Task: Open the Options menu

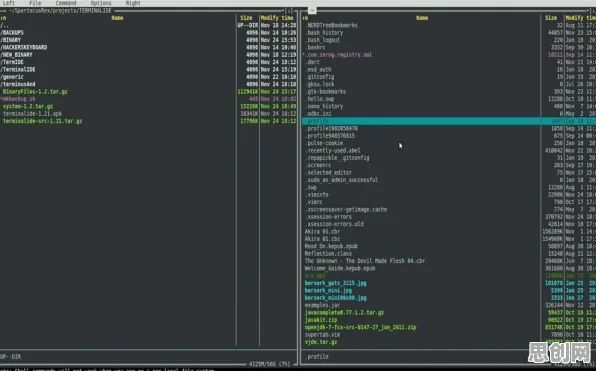Action: (101, 3)
